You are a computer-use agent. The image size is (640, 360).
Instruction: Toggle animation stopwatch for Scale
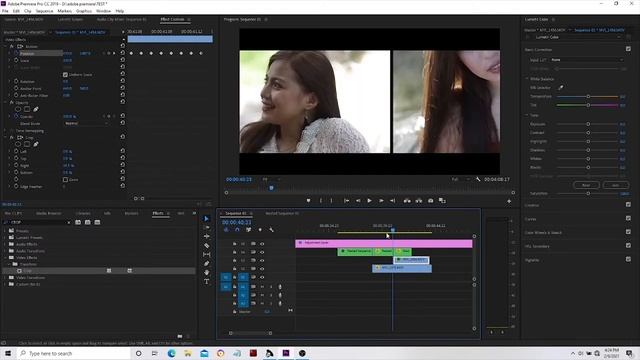click(x=16, y=60)
